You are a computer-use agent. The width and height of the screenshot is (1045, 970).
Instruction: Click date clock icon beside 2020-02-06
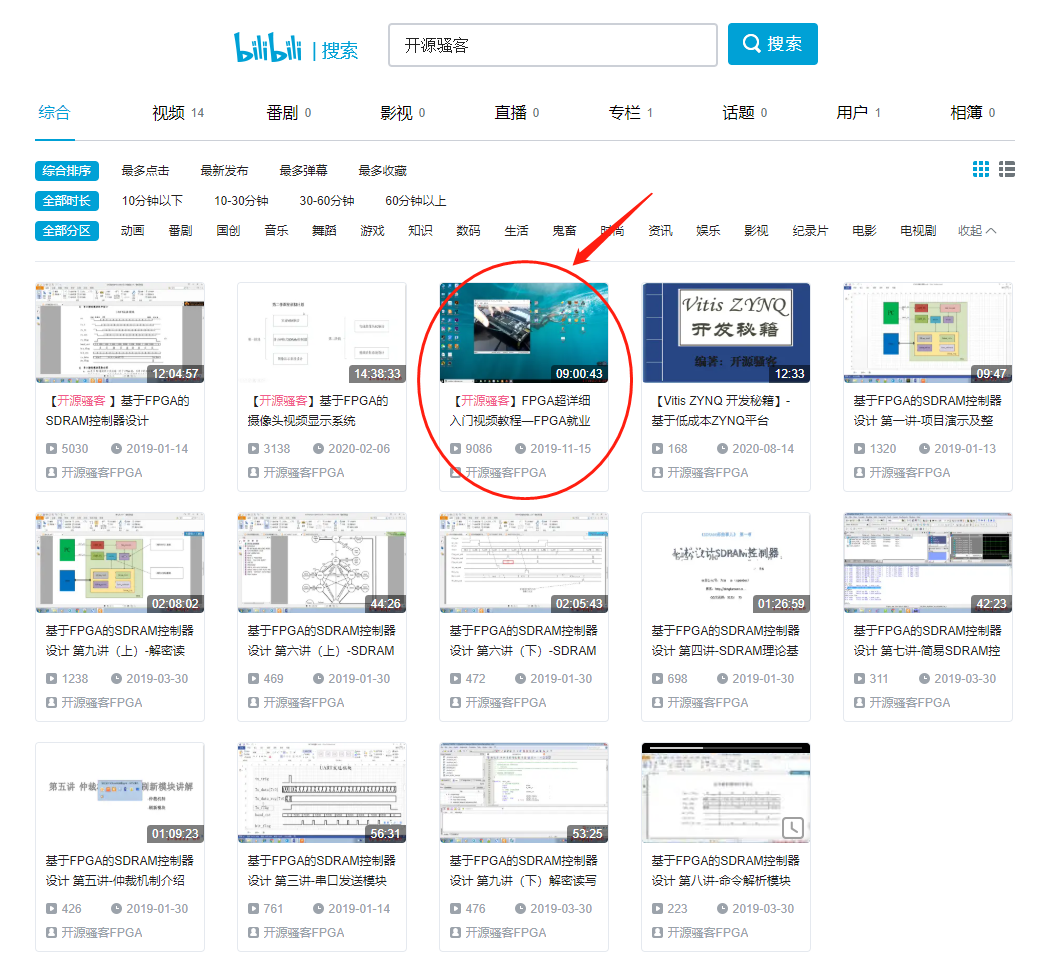[x=319, y=449]
